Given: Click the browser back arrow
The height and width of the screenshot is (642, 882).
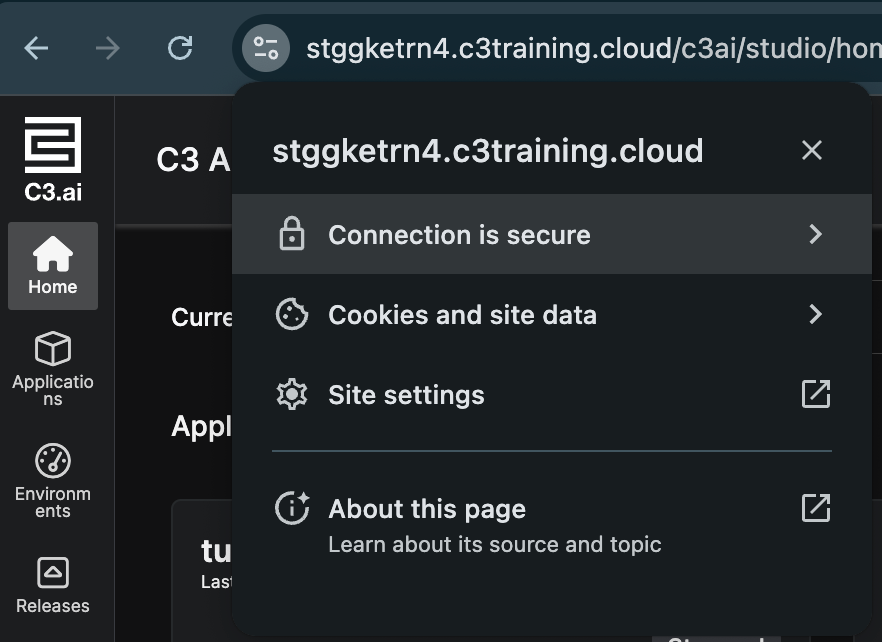Looking at the screenshot, I should 37,48.
